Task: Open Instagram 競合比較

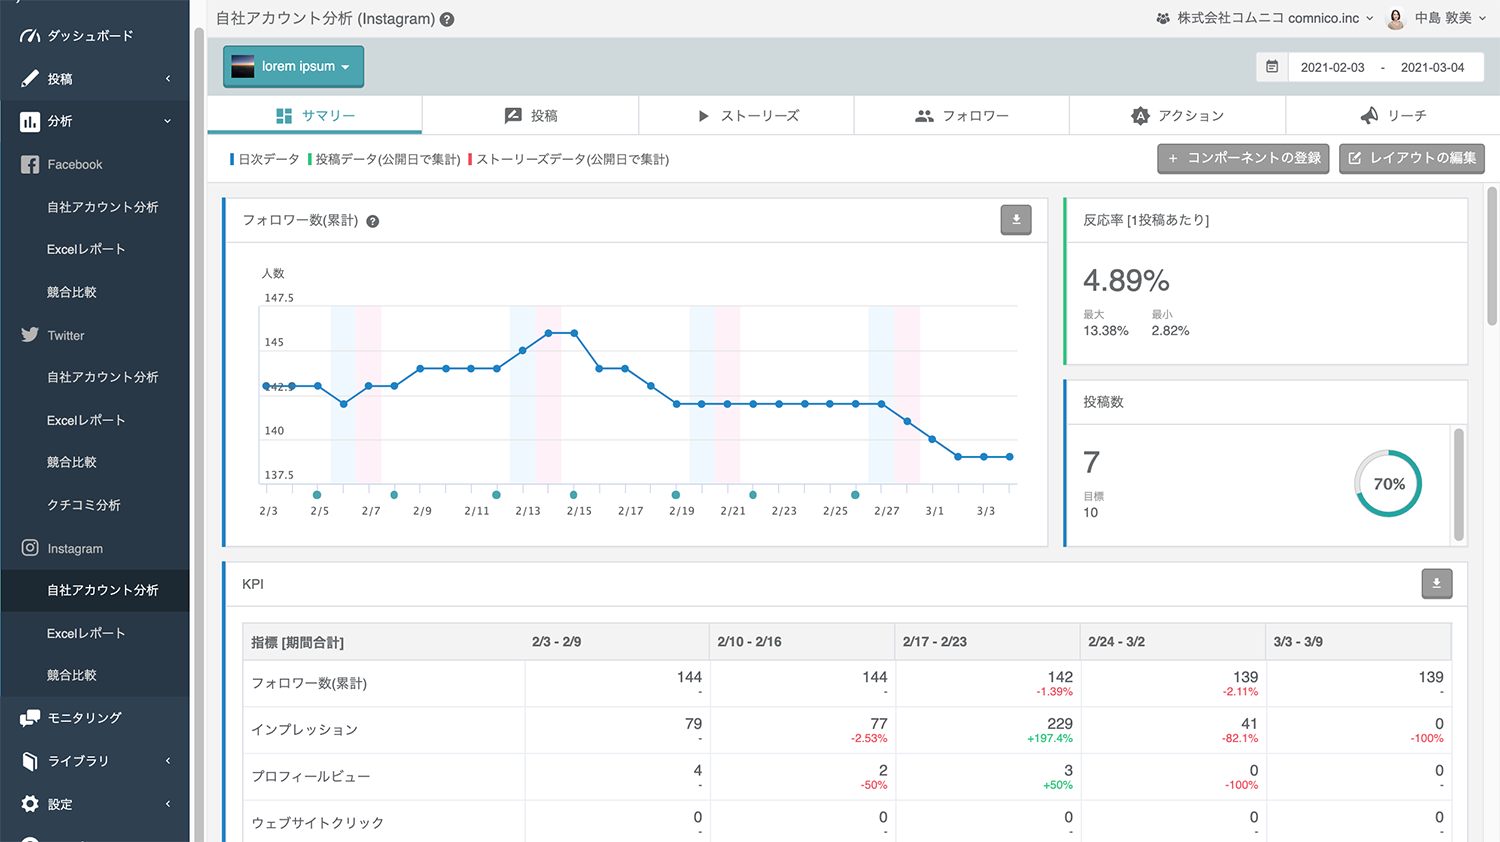Action: click(x=72, y=675)
